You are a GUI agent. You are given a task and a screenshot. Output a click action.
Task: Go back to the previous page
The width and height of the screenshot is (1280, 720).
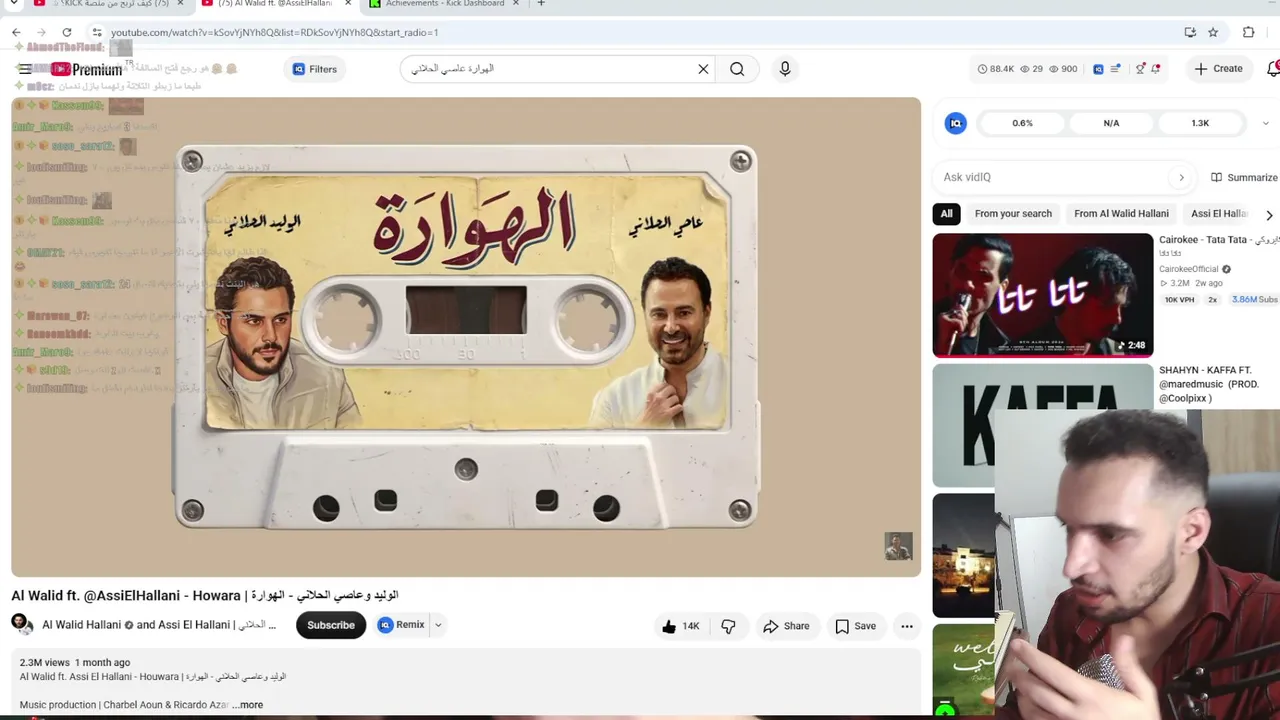[16, 32]
